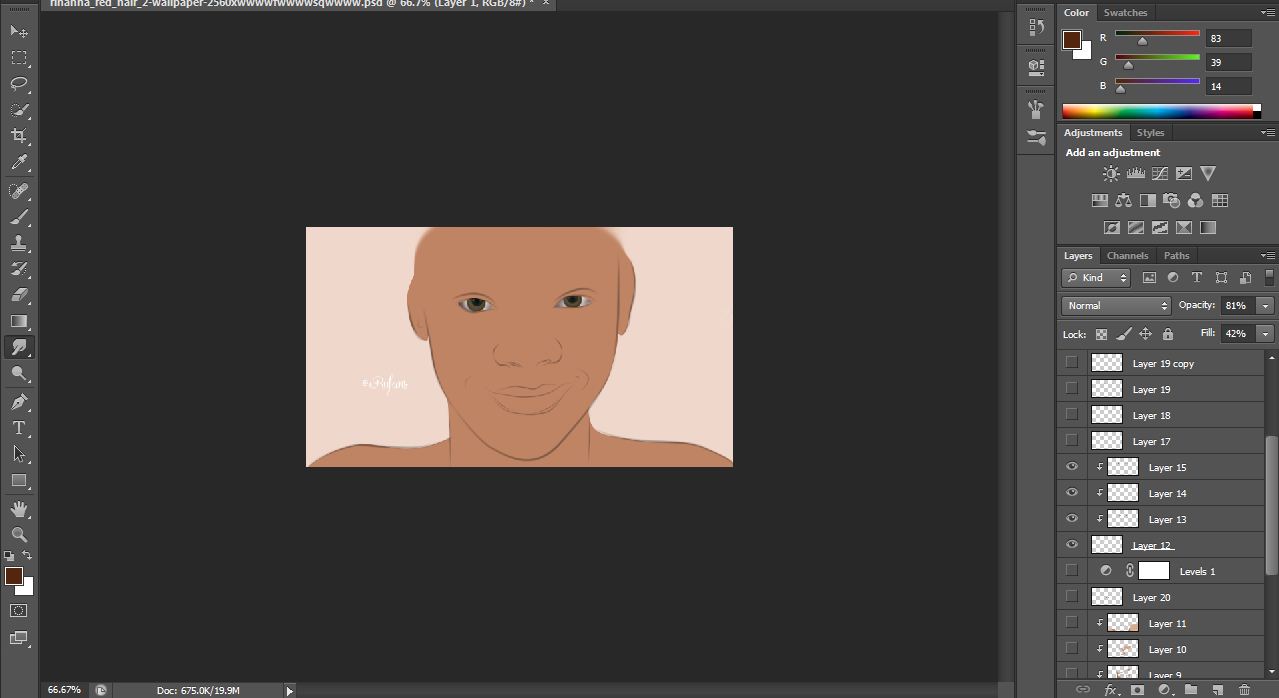This screenshot has width=1279, height=698.
Task: Hide Layer 12 visibility eye
Action: click(1072, 545)
